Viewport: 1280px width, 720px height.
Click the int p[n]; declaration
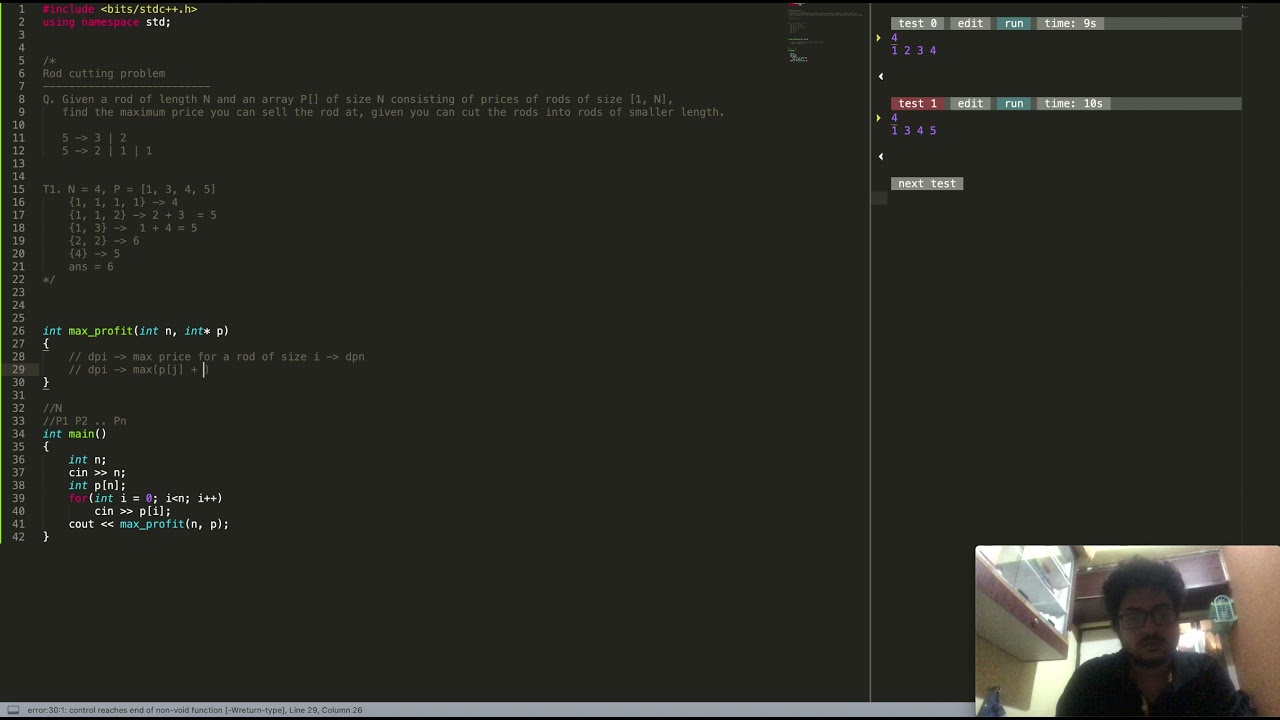(97, 486)
